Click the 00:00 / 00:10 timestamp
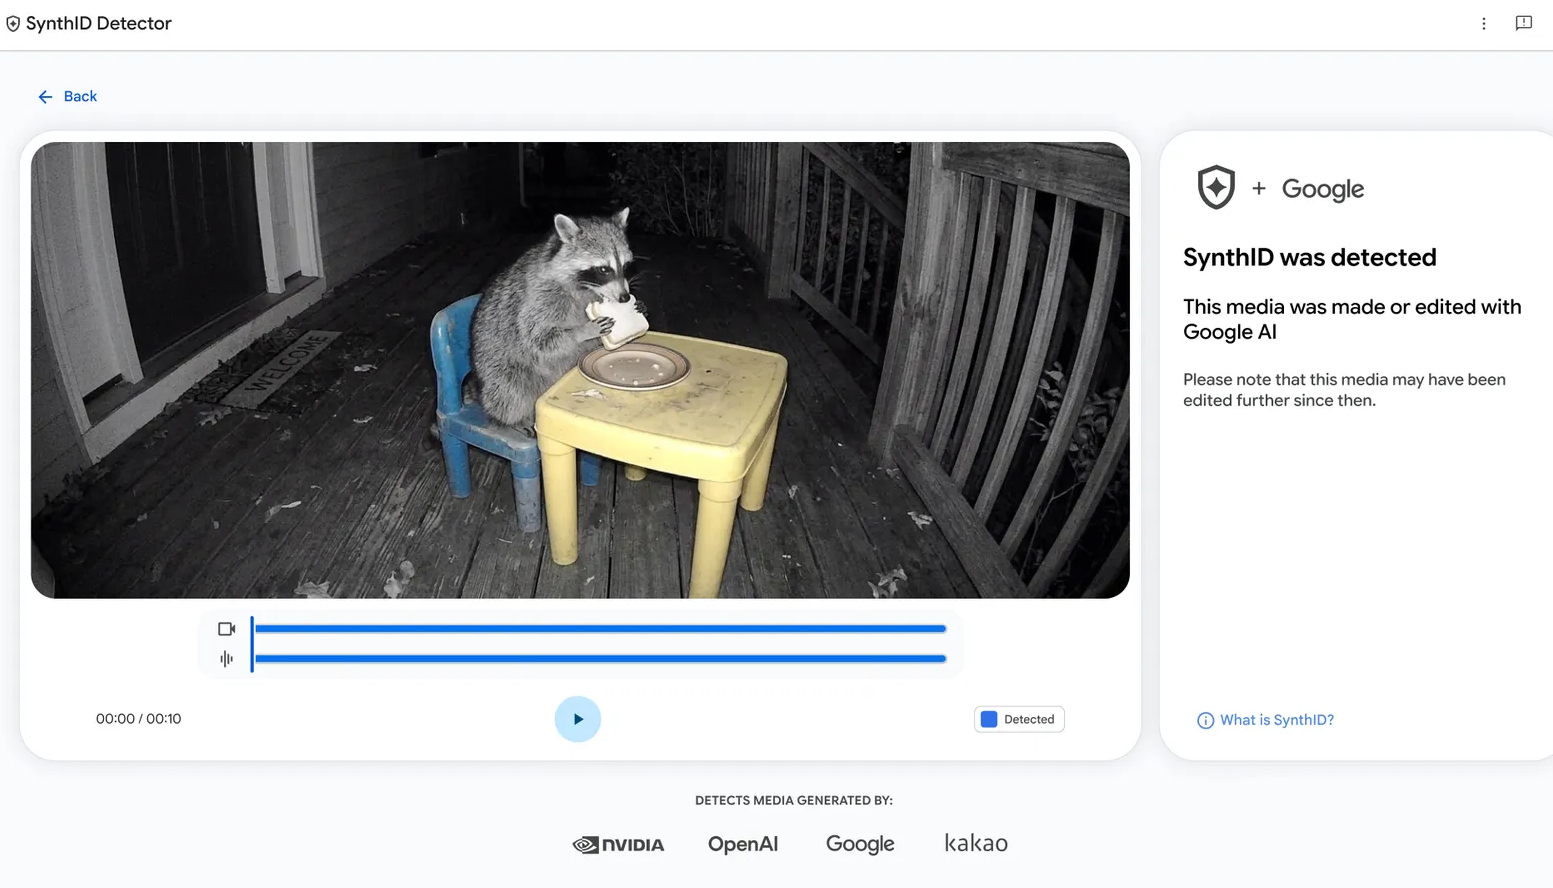The width and height of the screenshot is (1553, 888). pos(139,719)
